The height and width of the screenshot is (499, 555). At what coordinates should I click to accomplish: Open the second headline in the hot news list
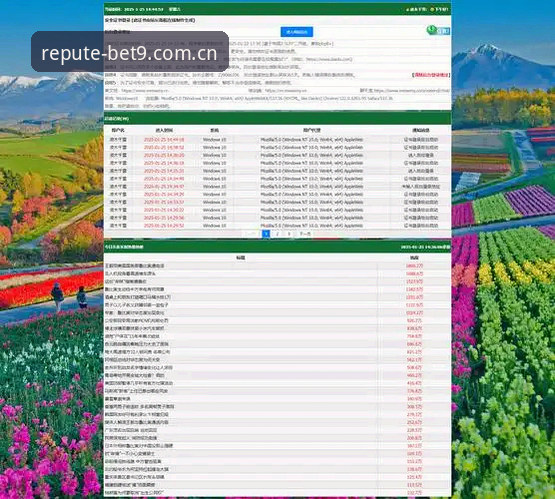click(130, 274)
